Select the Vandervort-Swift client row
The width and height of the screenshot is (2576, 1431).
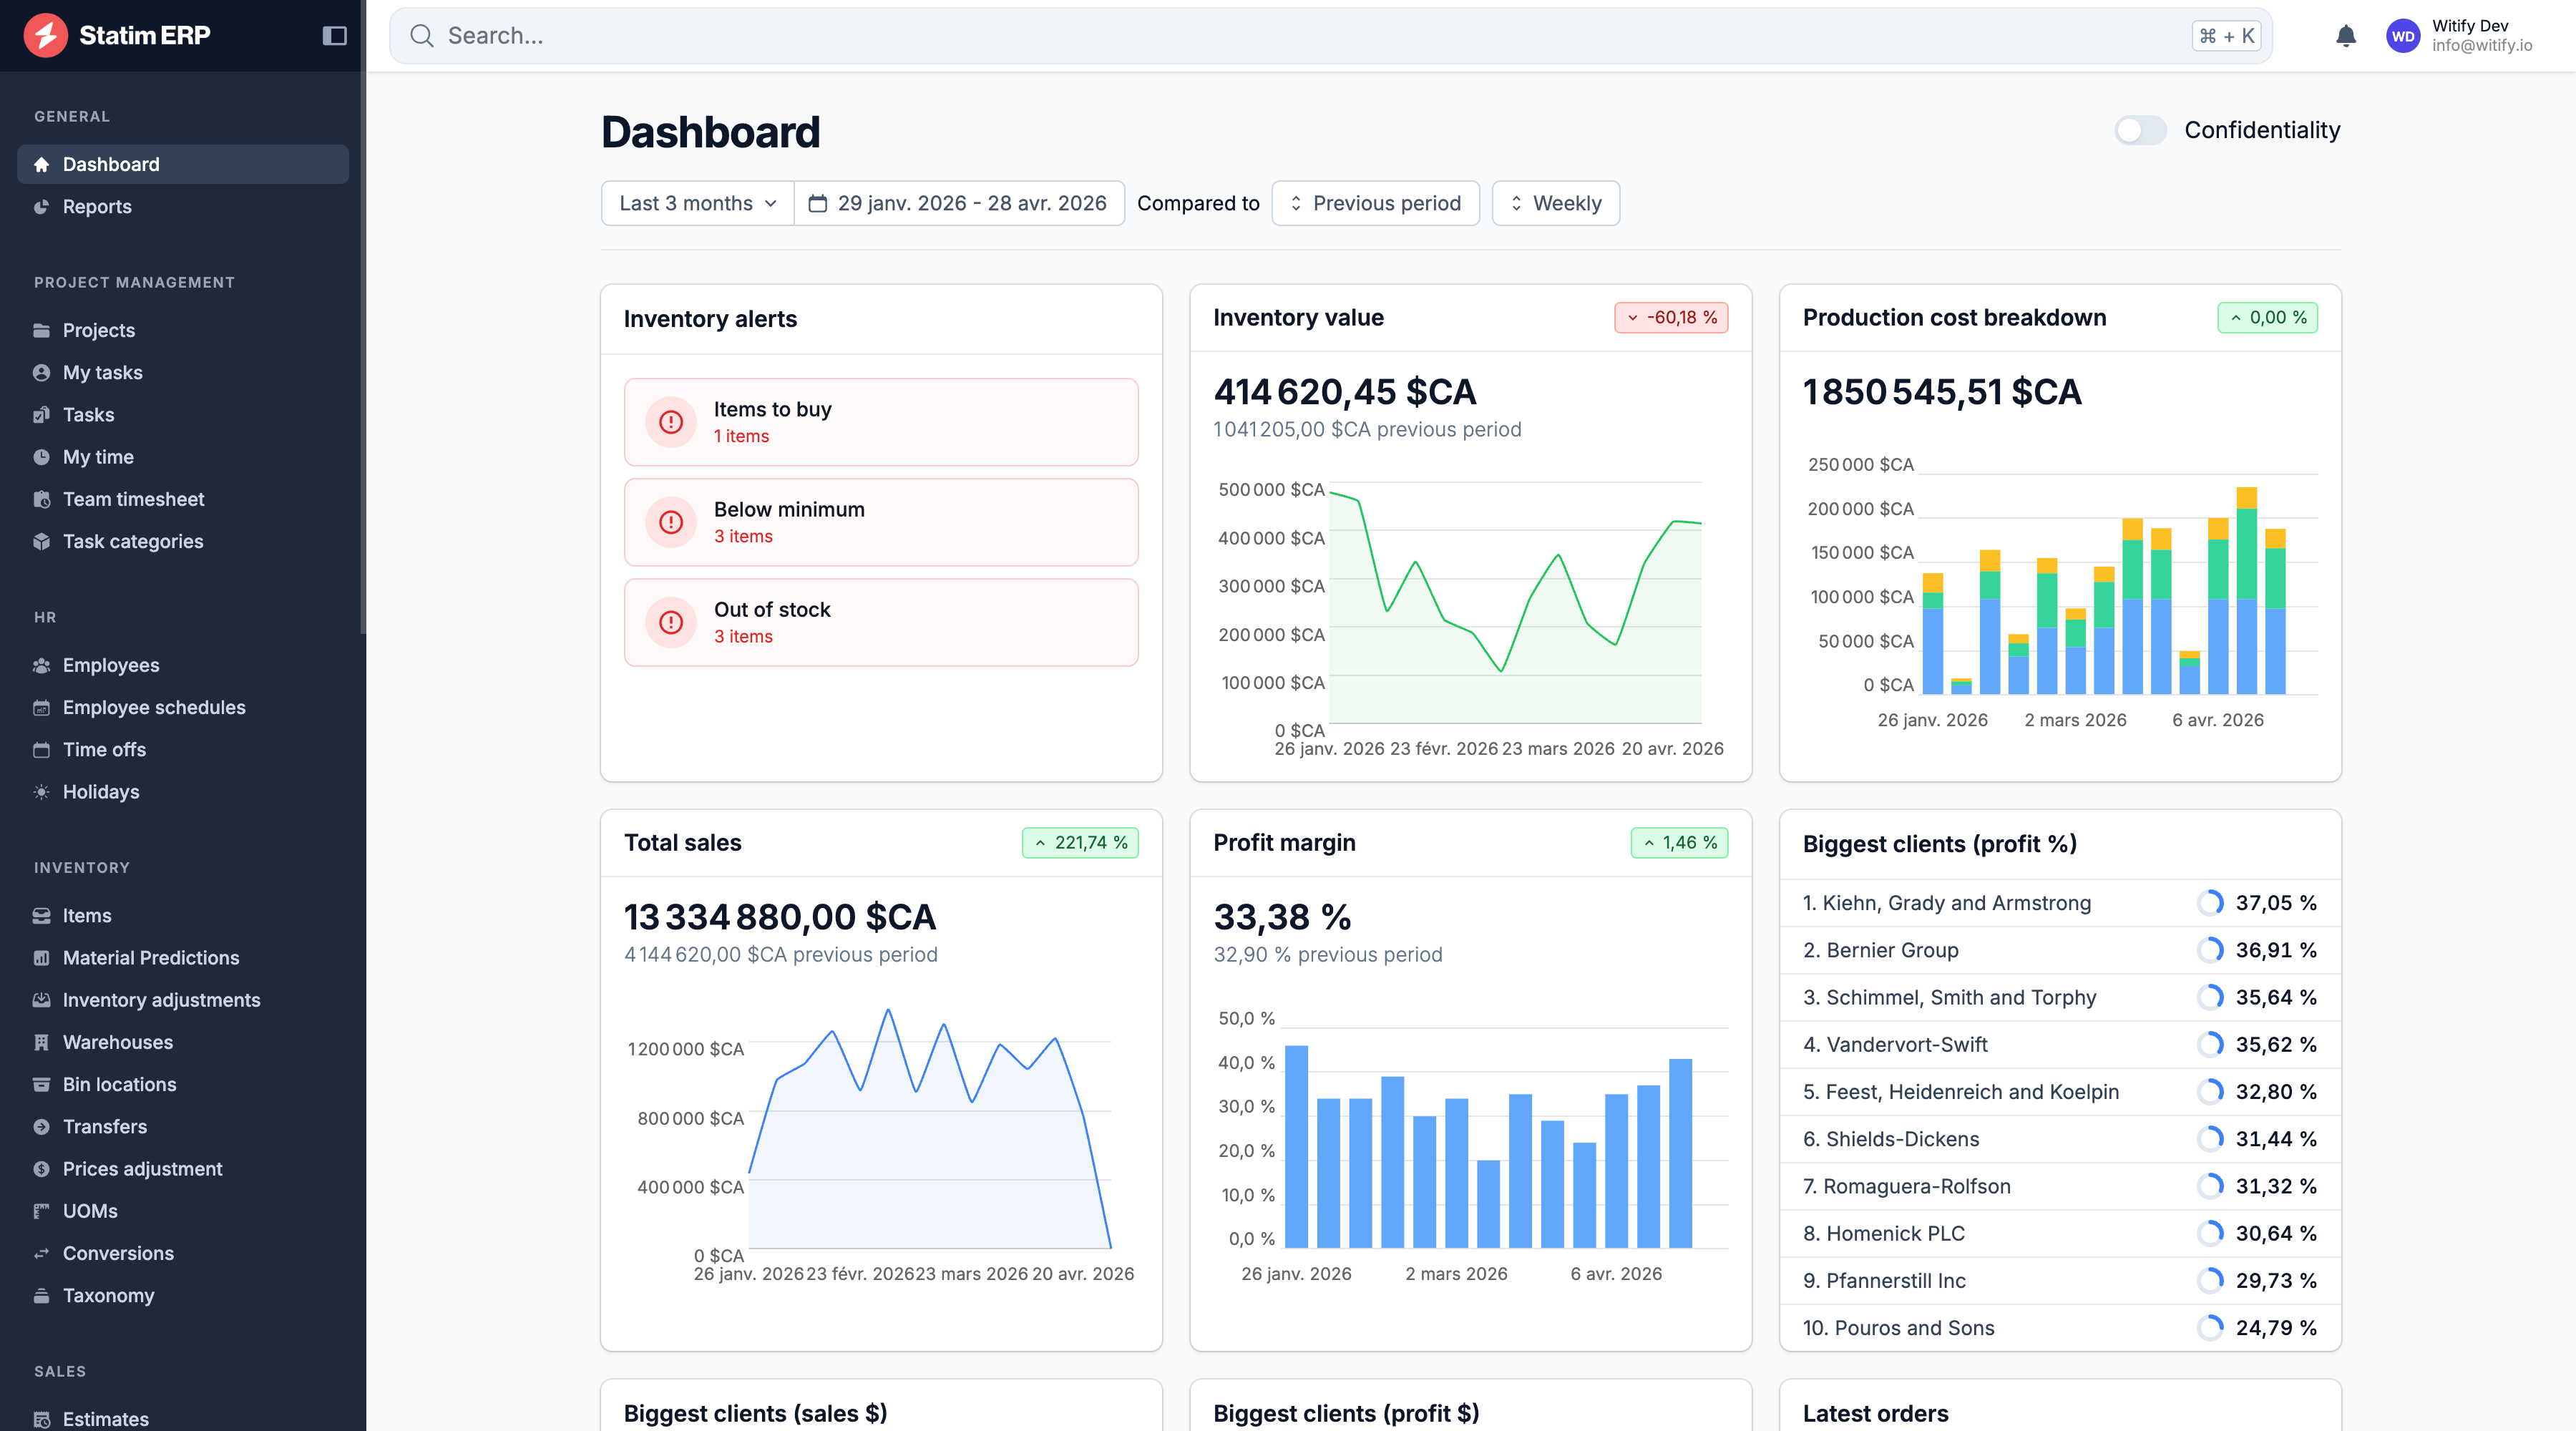[2060, 1044]
